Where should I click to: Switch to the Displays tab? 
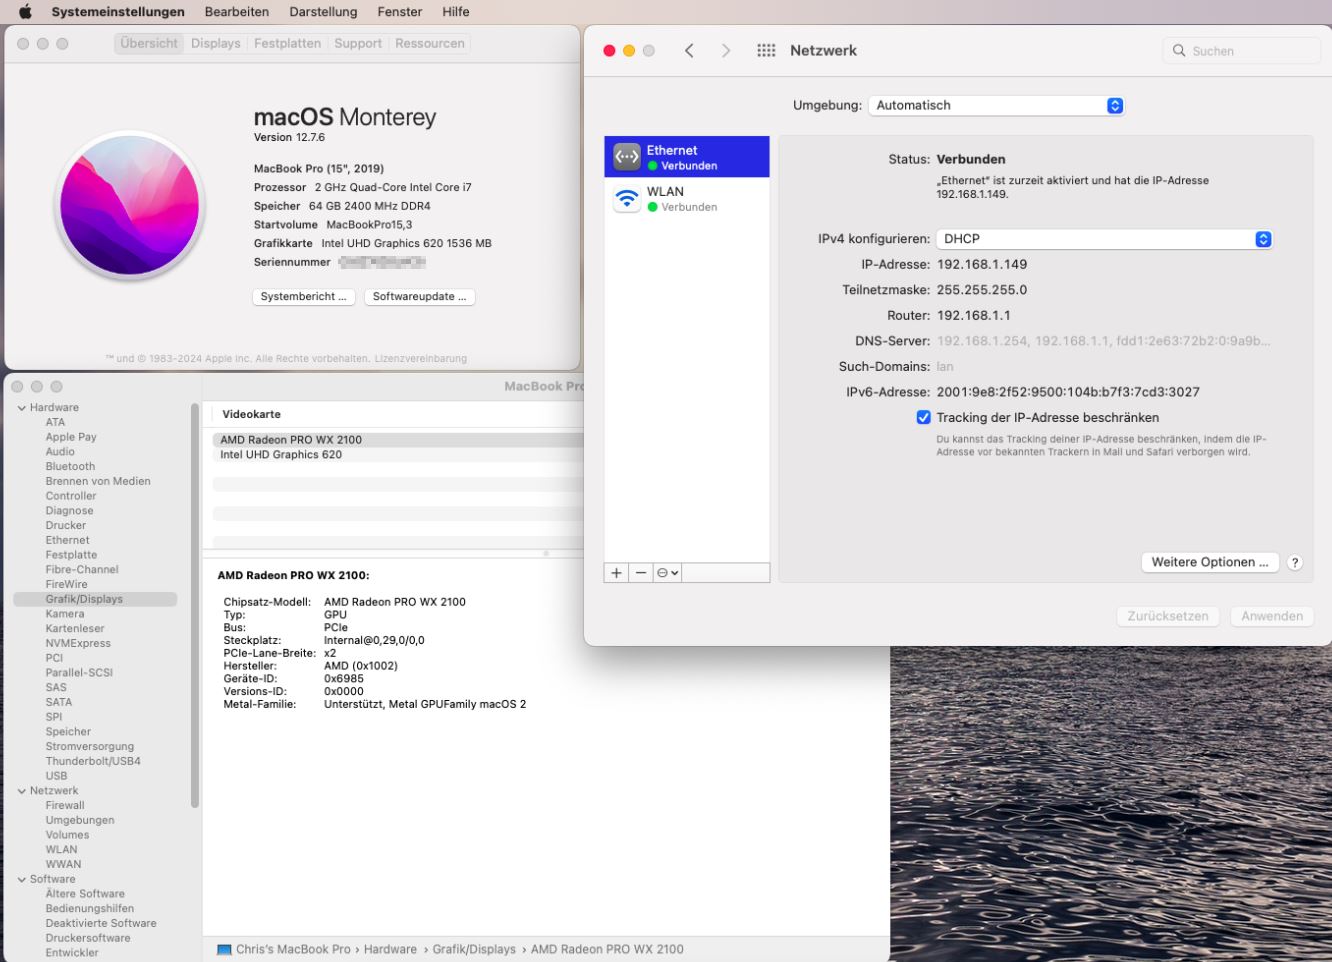coord(216,44)
